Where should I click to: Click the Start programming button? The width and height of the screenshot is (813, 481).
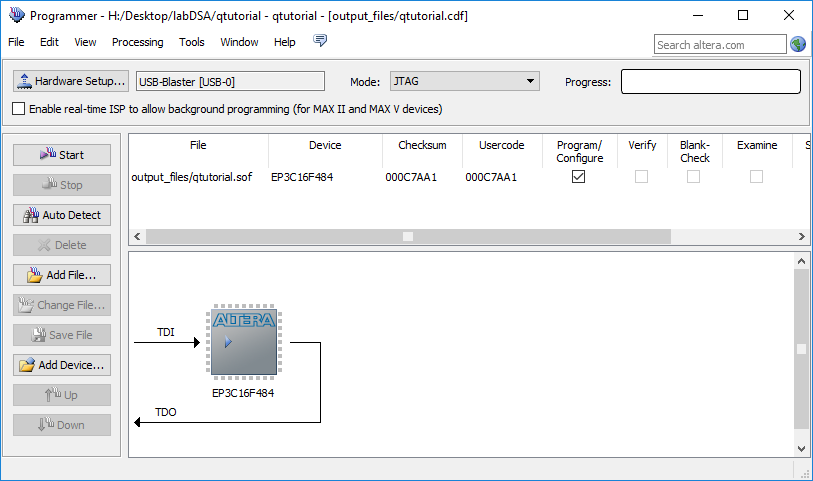[62, 155]
